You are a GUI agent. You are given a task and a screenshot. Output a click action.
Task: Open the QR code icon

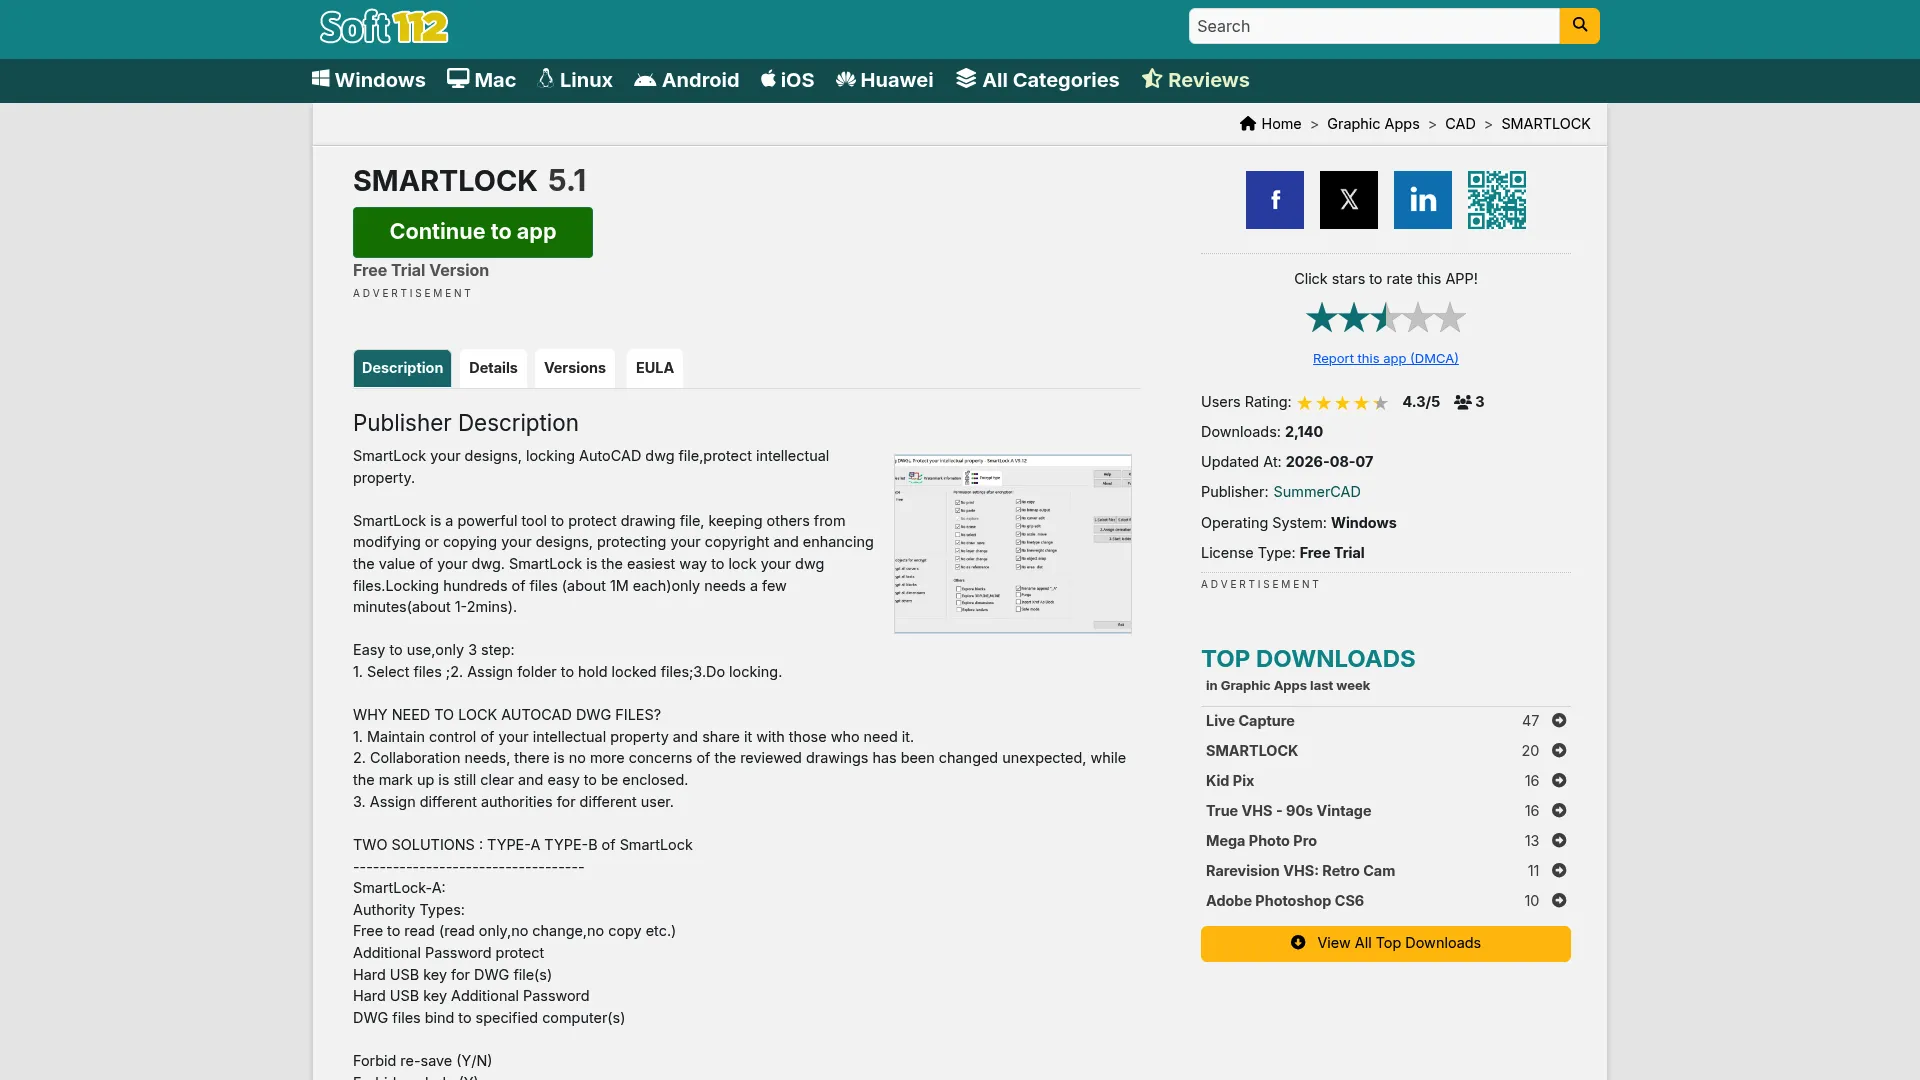point(1497,200)
